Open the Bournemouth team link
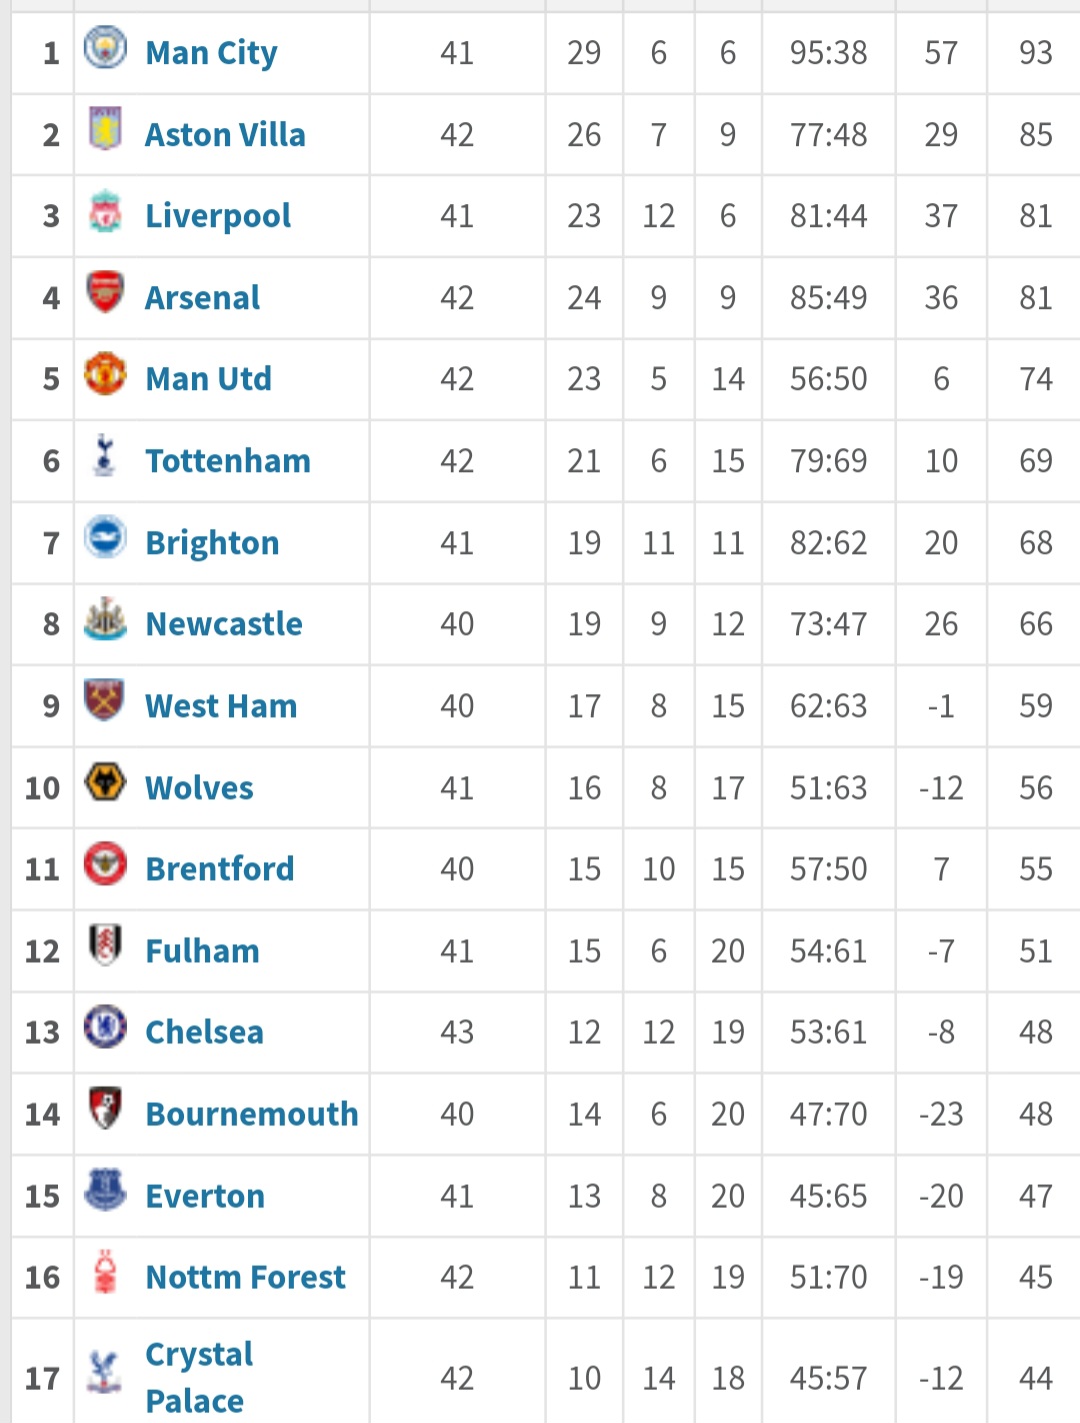This screenshot has width=1080, height=1423. click(x=252, y=1114)
